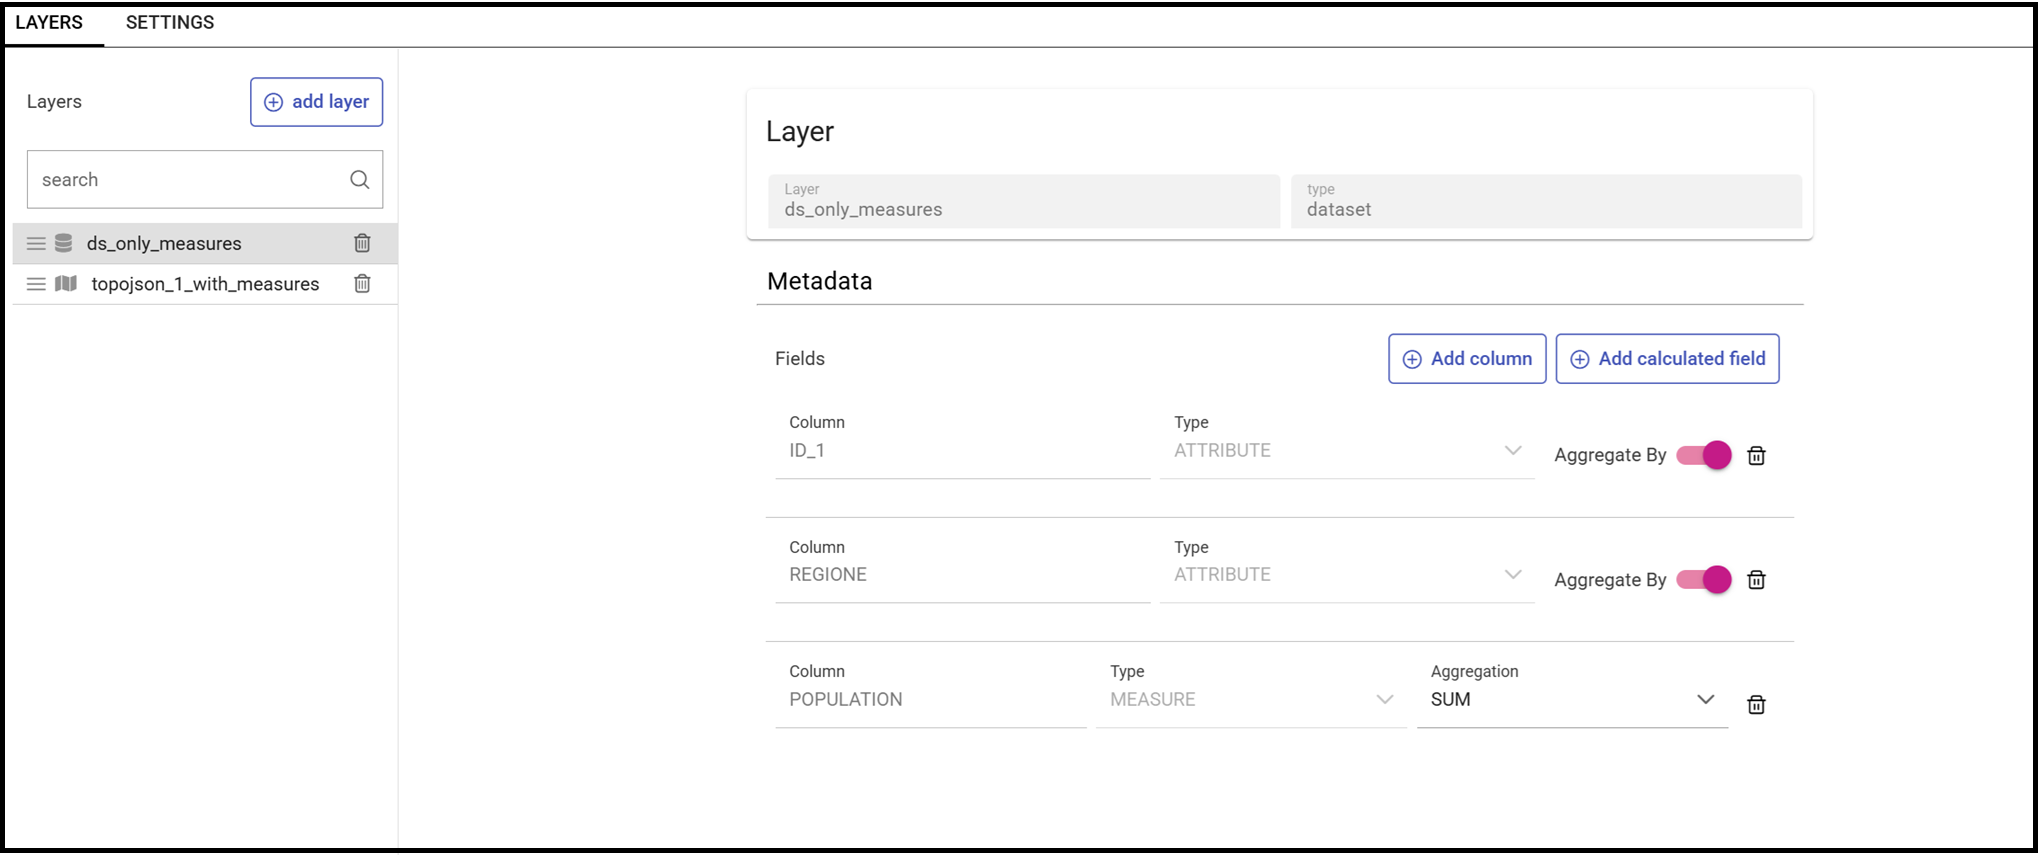
Task: Delete the topojson_1_with_measures layer
Action: (x=362, y=284)
